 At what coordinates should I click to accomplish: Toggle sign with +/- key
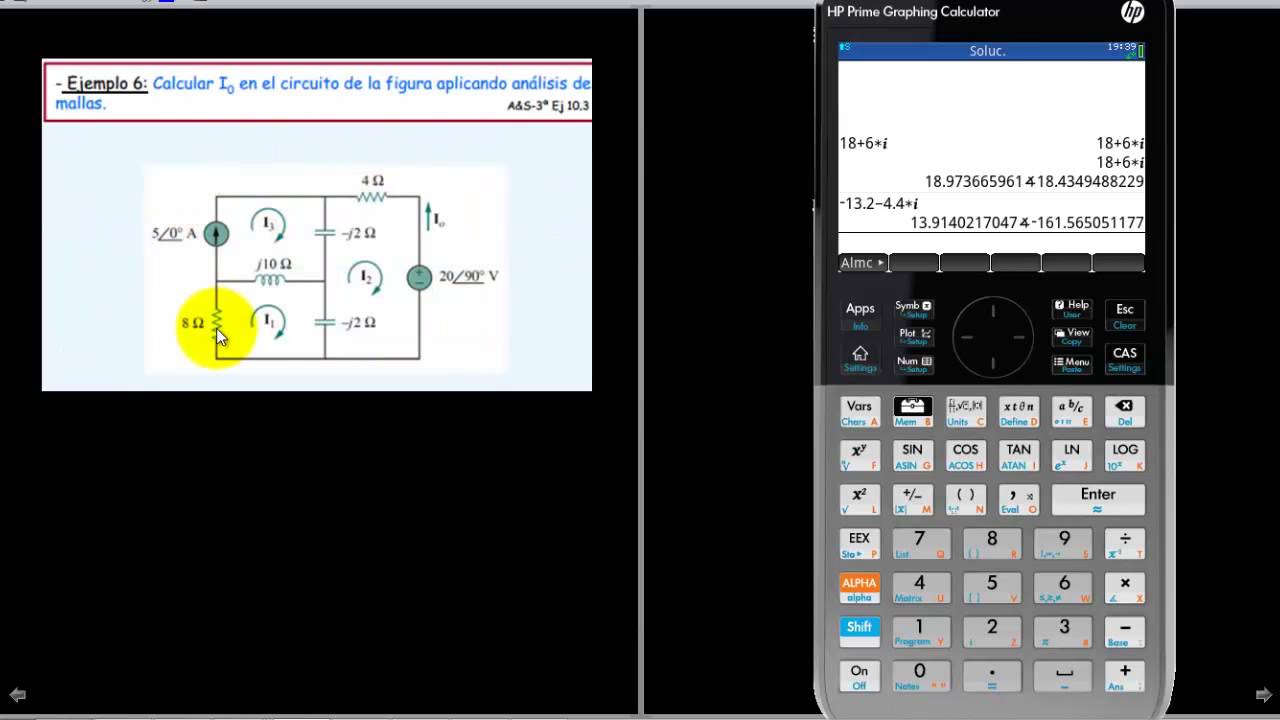point(912,500)
